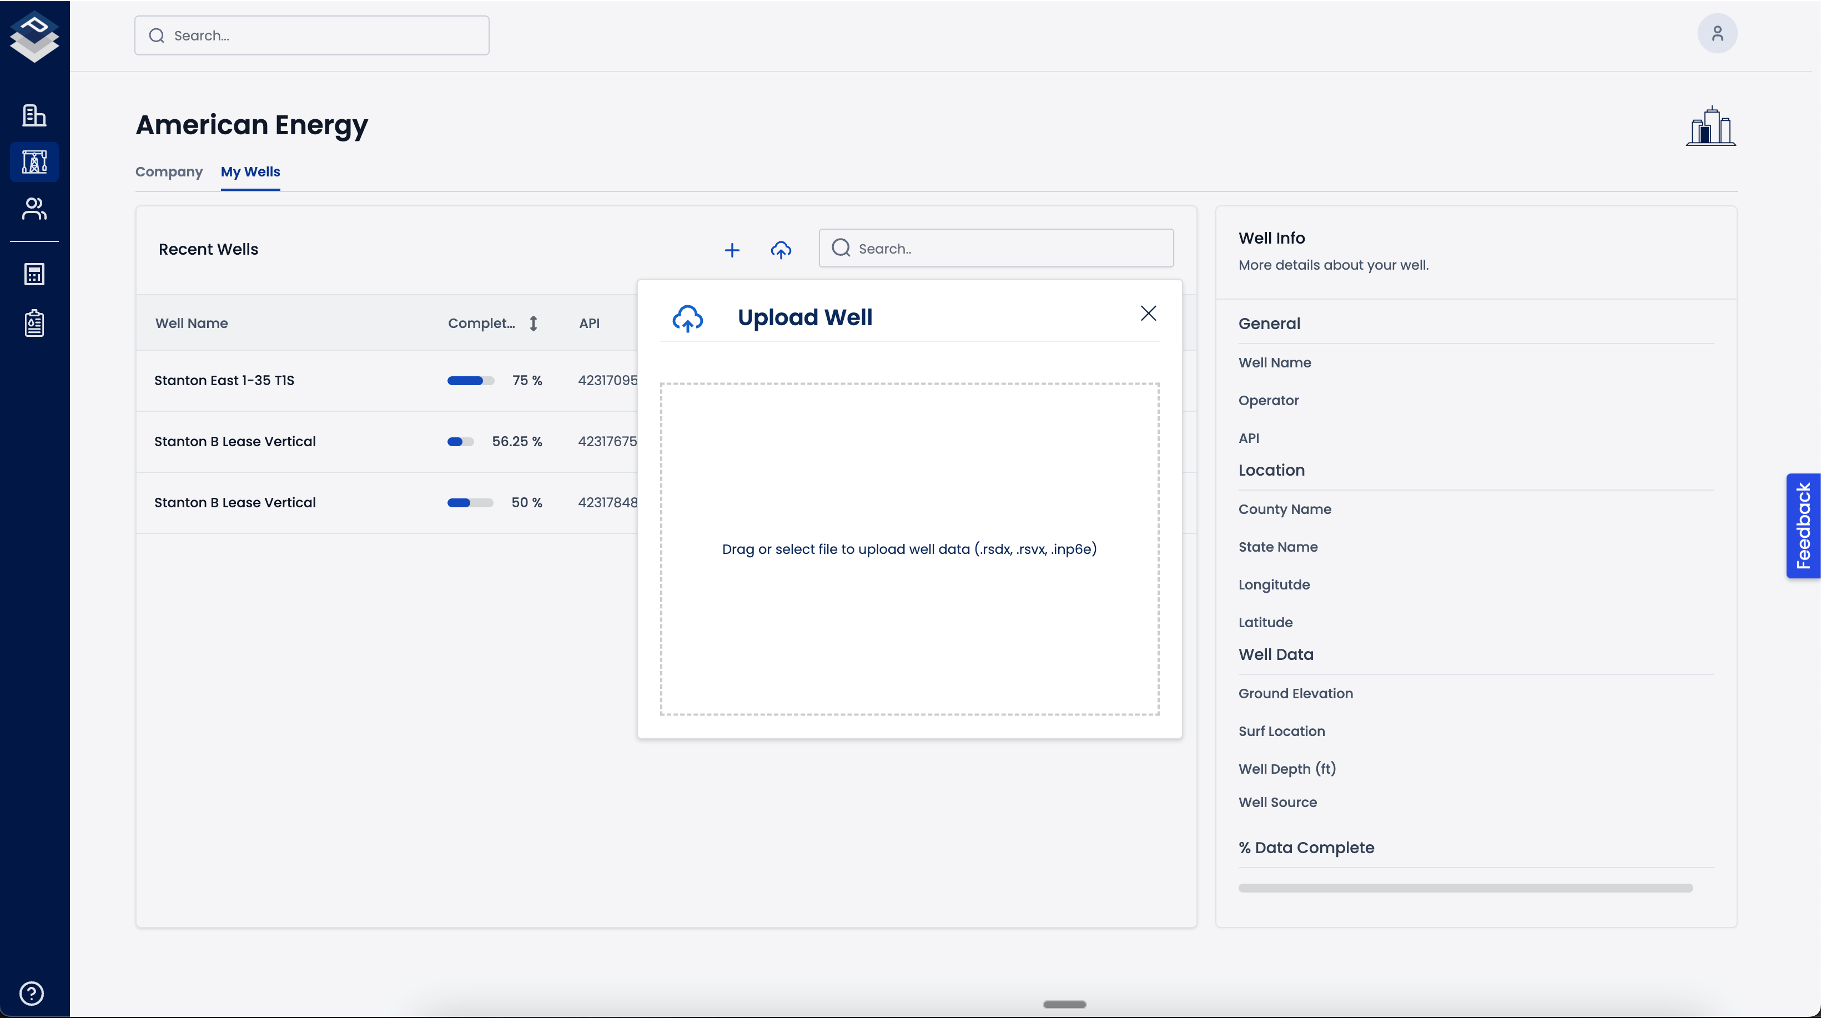1822x1018 pixels.
Task: Select the oil well rig sidebar icon
Action: point(34,161)
